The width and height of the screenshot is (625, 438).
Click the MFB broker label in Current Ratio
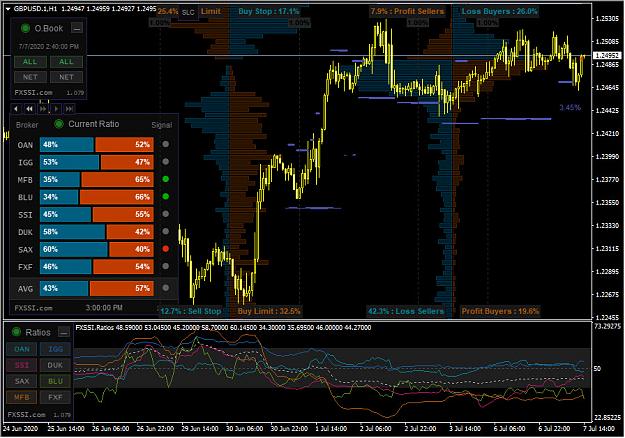(x=25, y=180)
